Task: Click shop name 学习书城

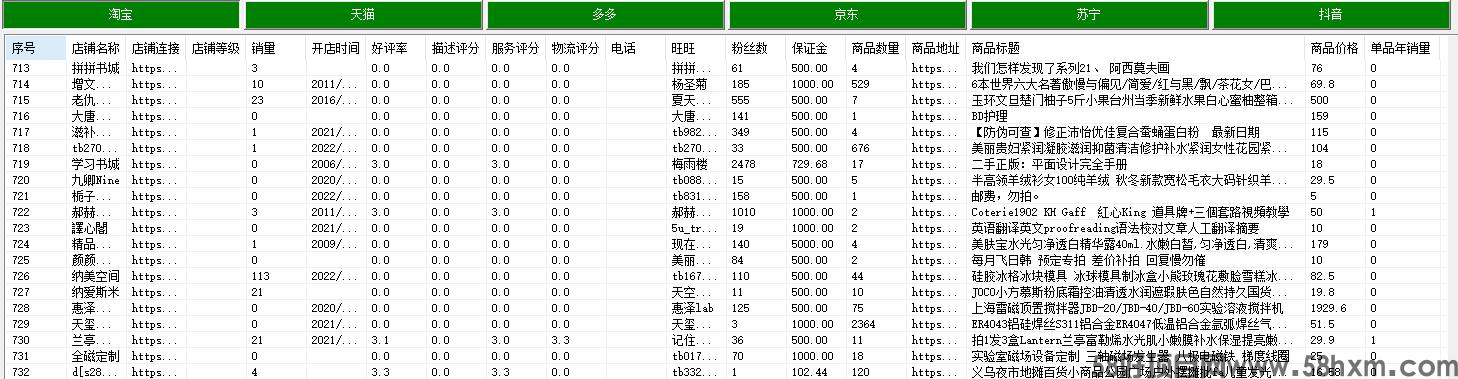Action: click(96, 164)
